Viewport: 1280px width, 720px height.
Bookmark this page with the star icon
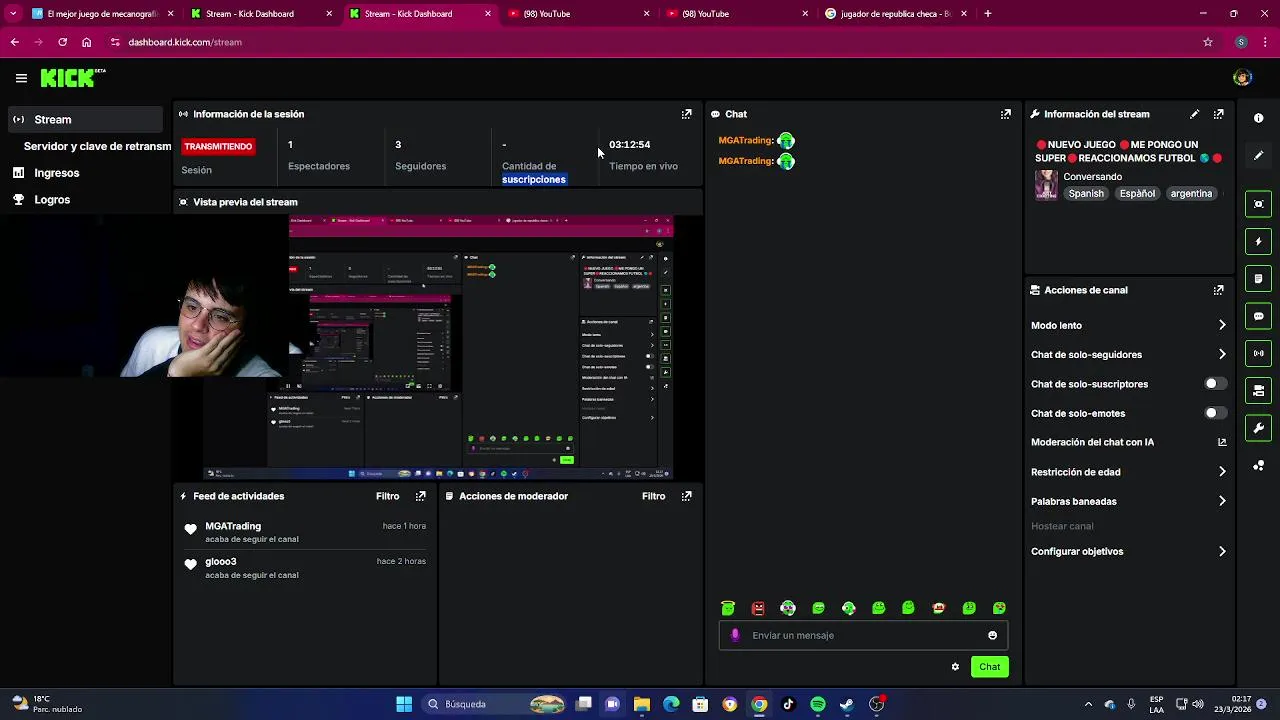click(1208, 42)
